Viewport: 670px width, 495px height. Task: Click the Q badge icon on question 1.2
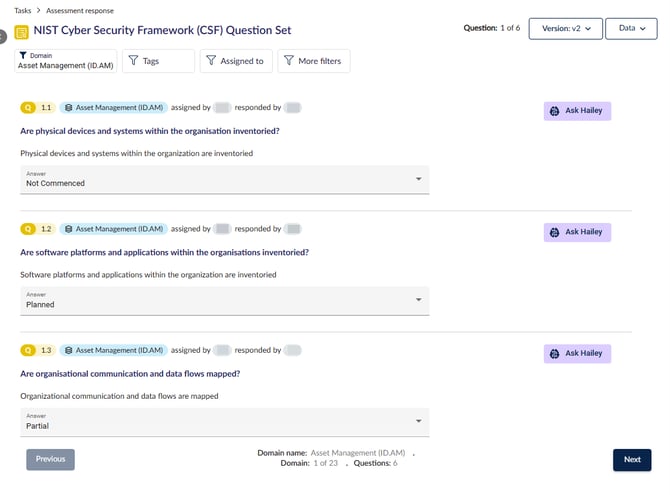(28, 229)
